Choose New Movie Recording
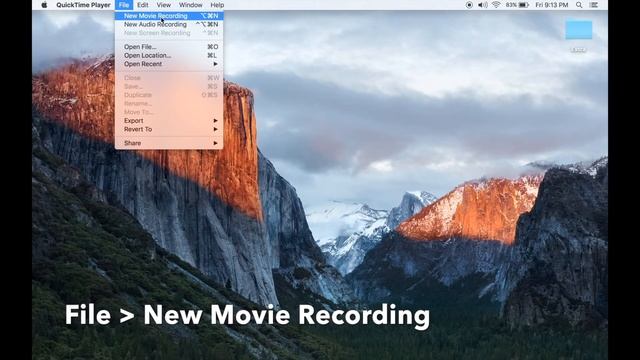The width and height of the screenshot is (640, 360). [x=169, y=16]
